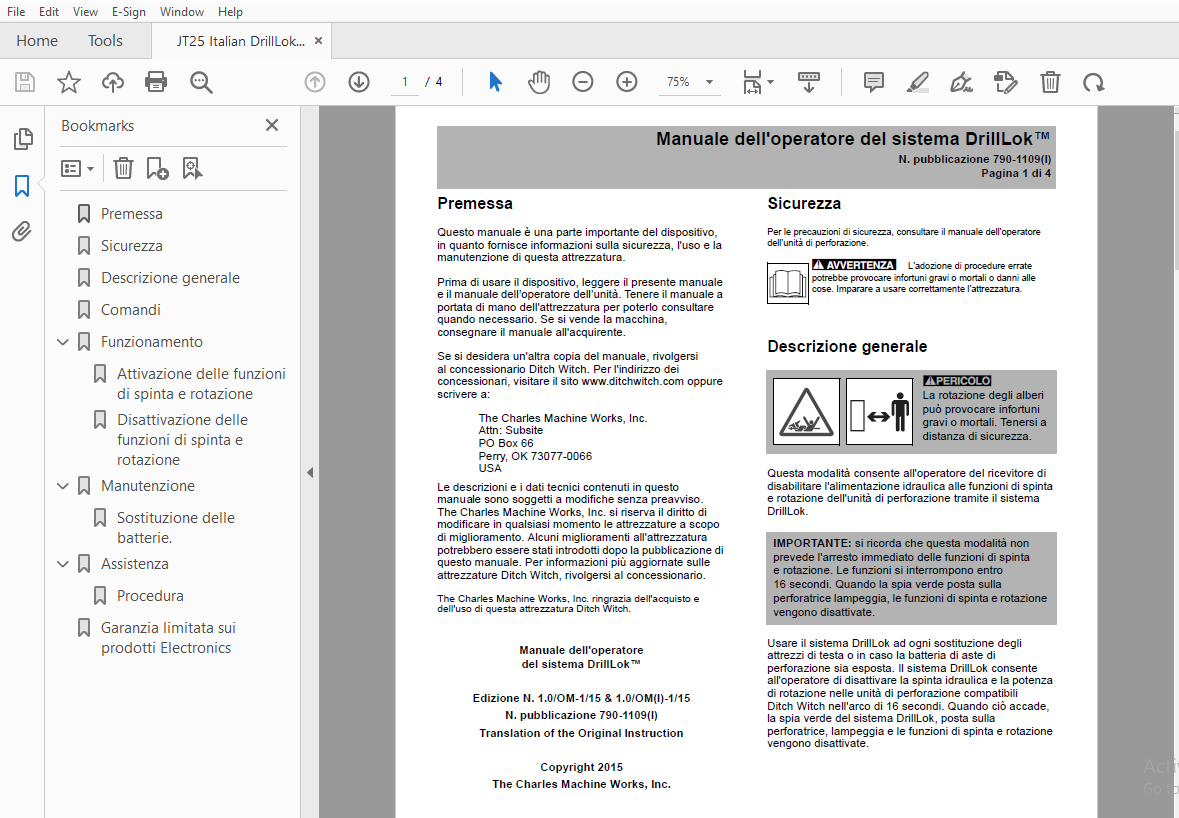Viewport: 1179px width, 818px height.
Task: Click the page number input field
Action: pyautogui.click(x=405, y=82)
